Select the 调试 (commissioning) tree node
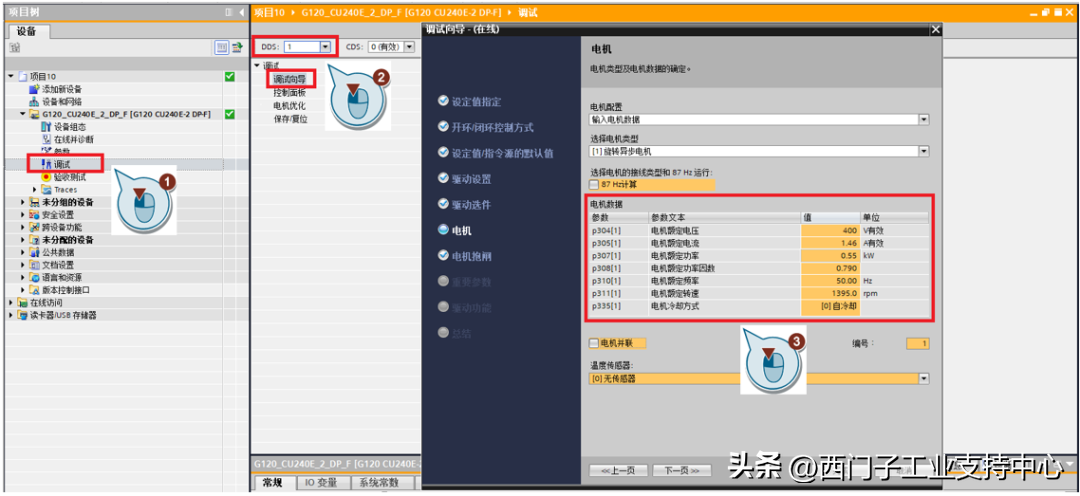Screen dimensions: 1080x496 pyautogui.click(x=62, y=164)
